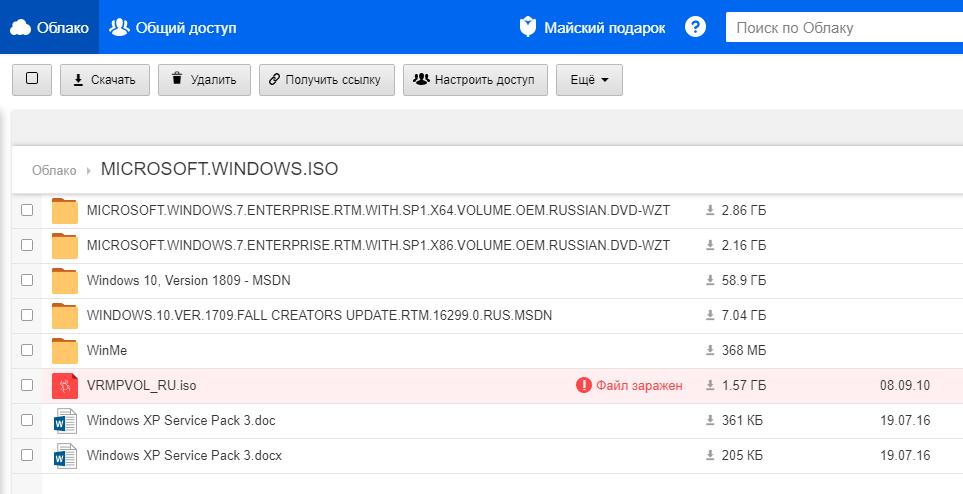
Task: Switch to Общий доступ tab
Action: coord(173,27)
